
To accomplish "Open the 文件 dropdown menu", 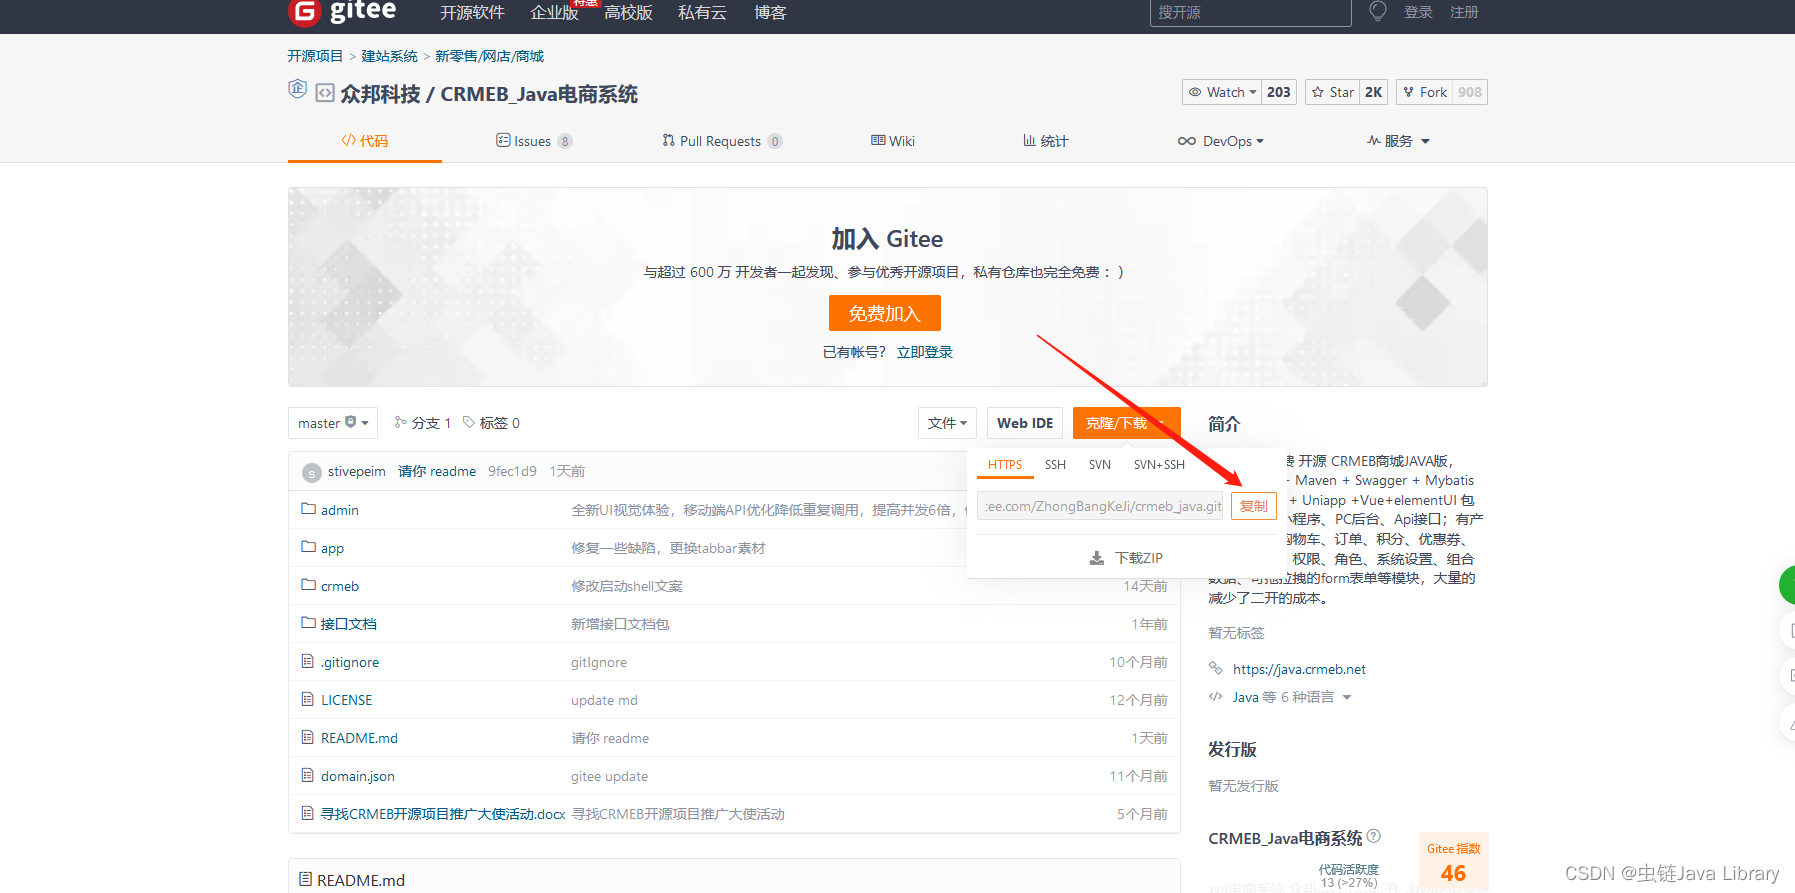I will [947, 423].
